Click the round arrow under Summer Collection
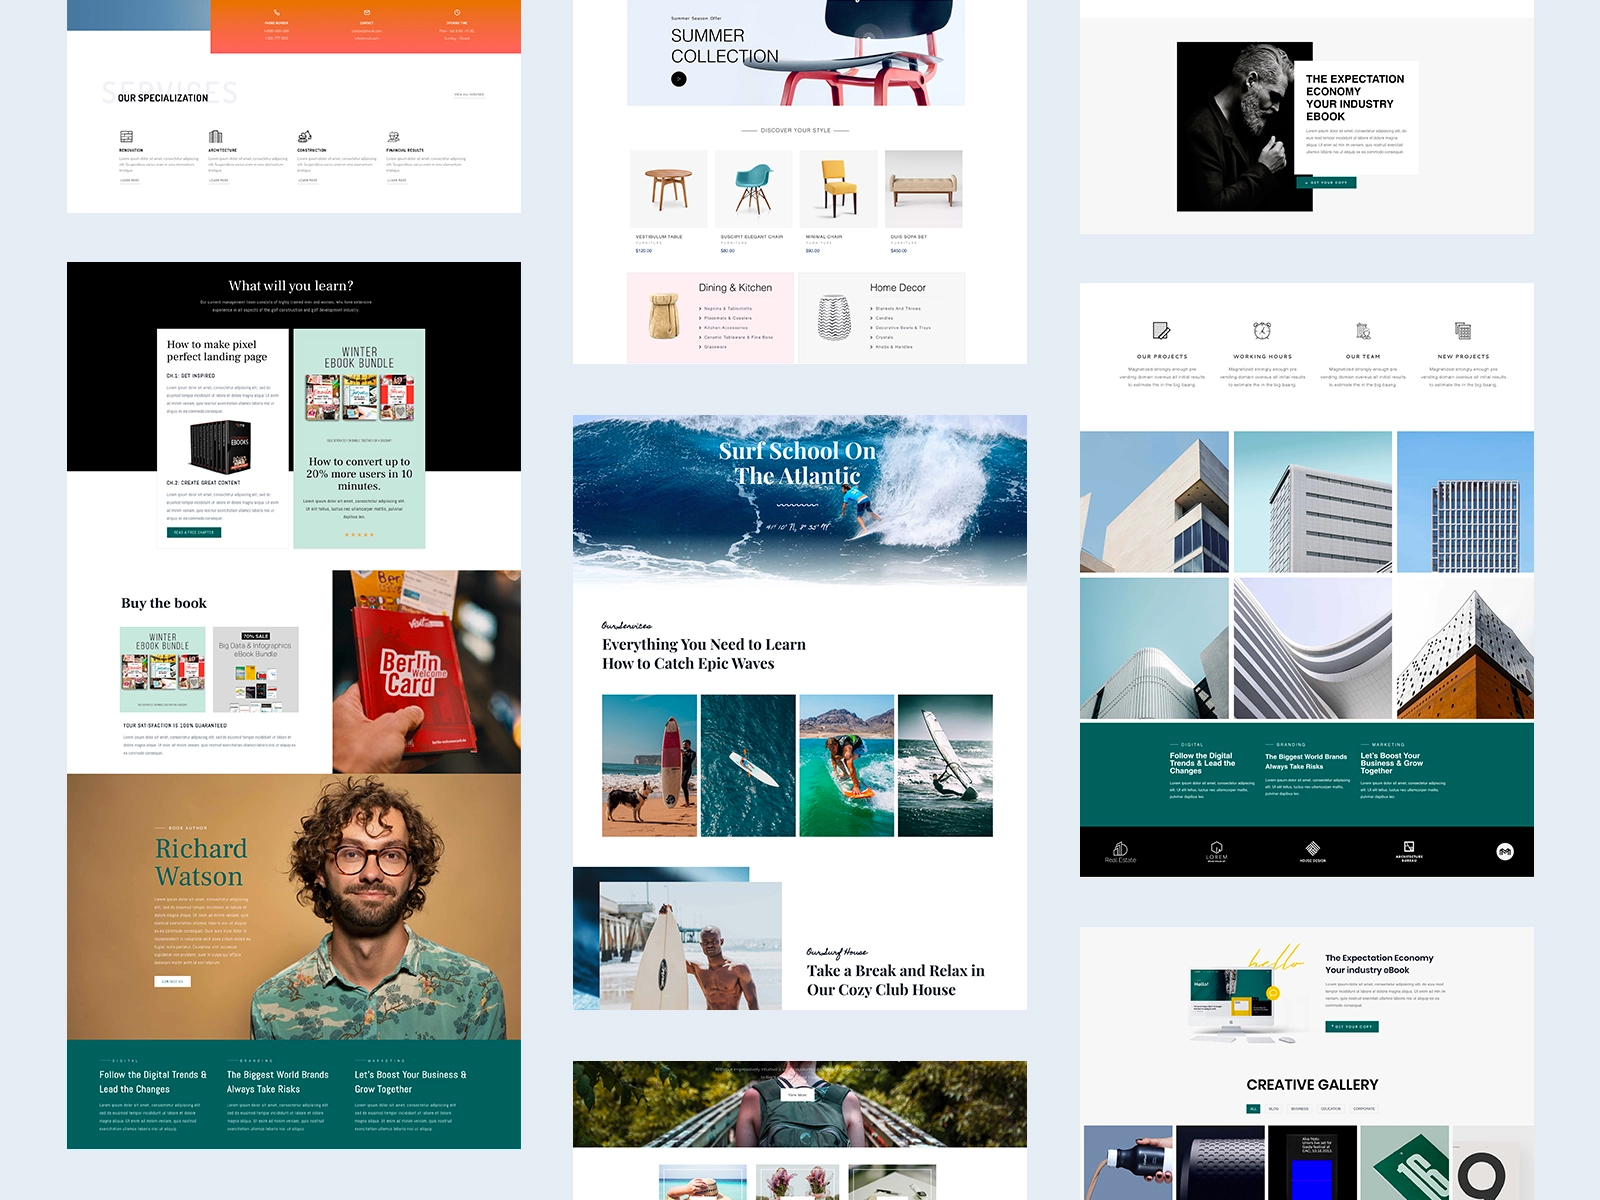Image resolution: width=1600 pixels, height=1200 pixels. 679,79
